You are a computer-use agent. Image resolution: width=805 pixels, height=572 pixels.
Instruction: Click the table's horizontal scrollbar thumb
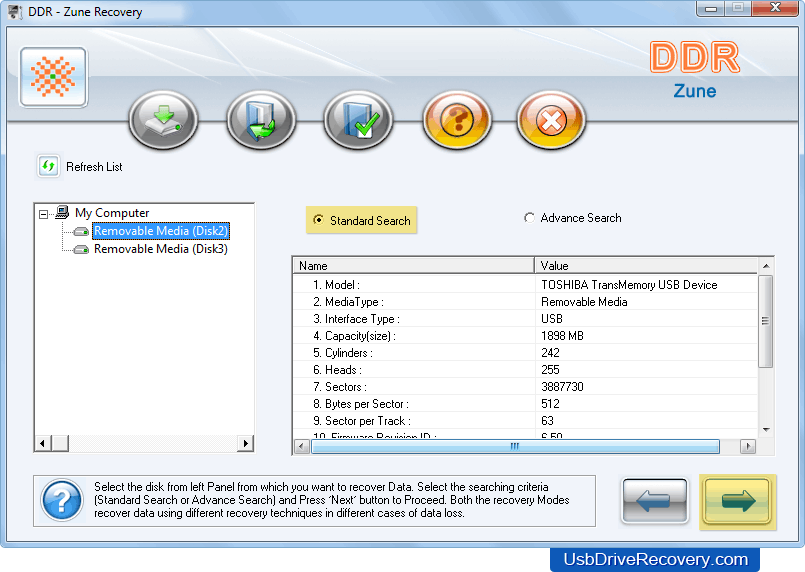coord(515,447)
